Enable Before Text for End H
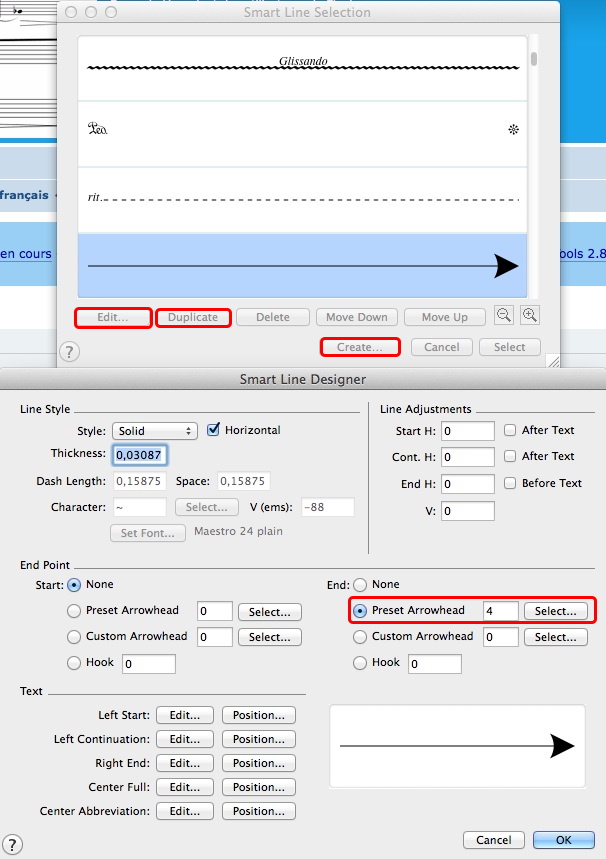Image resolution: width=606 pixels, height=859 pixels. pyautogui.click(x=510, y=483)
